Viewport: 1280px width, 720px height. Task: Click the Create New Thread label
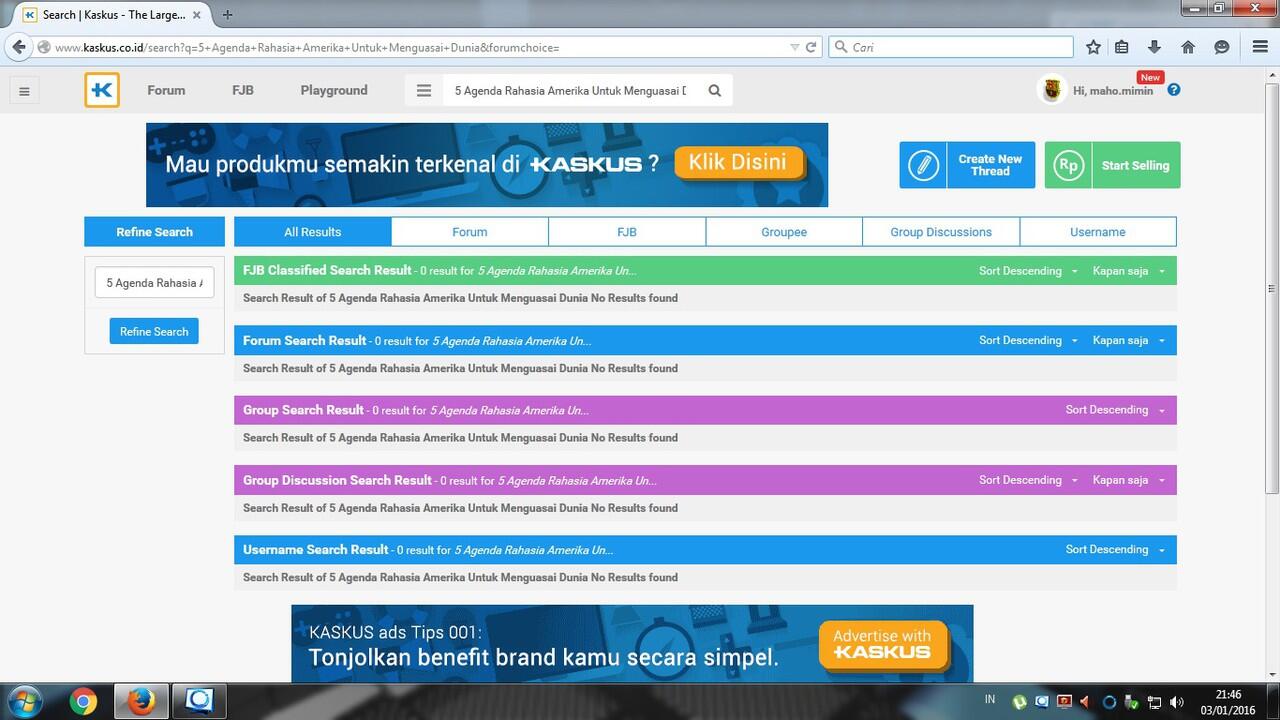(x=990, y=165)
